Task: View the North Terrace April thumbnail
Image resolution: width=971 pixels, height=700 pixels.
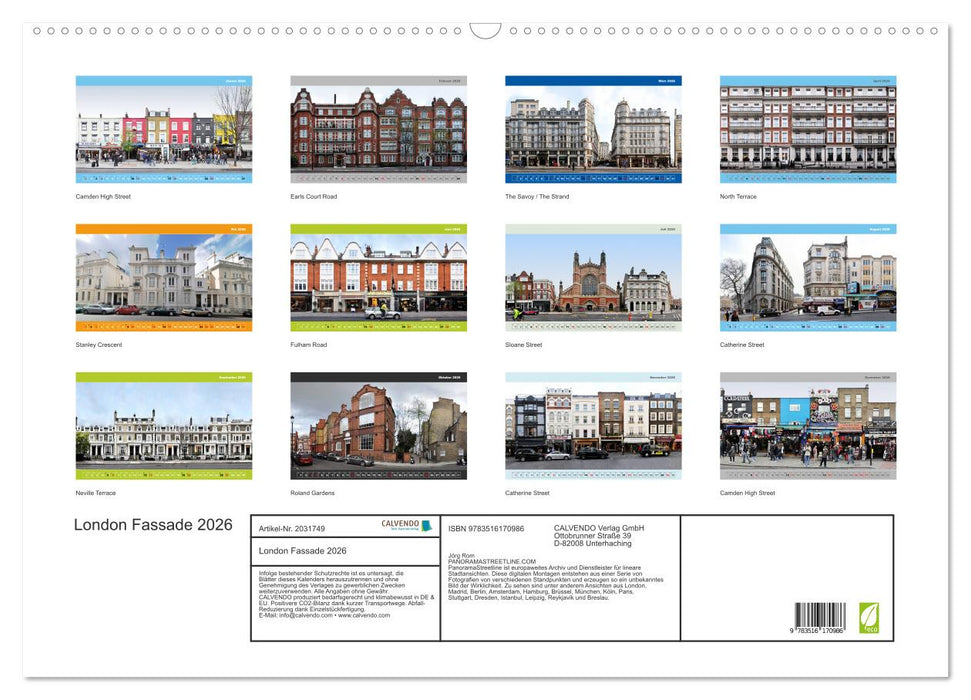Action: pos(806,130)
